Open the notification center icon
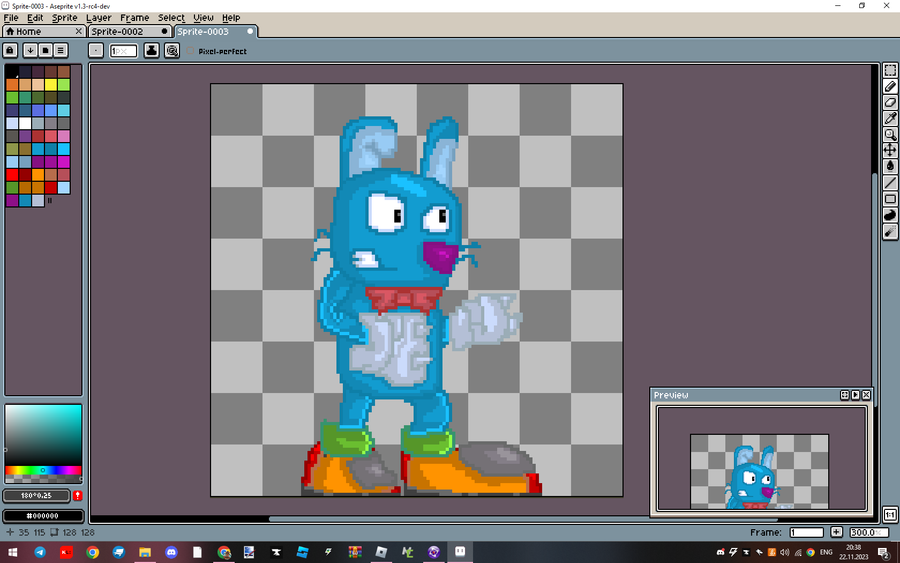The width and height of the screenshot is (900, 563). (885, 552)
